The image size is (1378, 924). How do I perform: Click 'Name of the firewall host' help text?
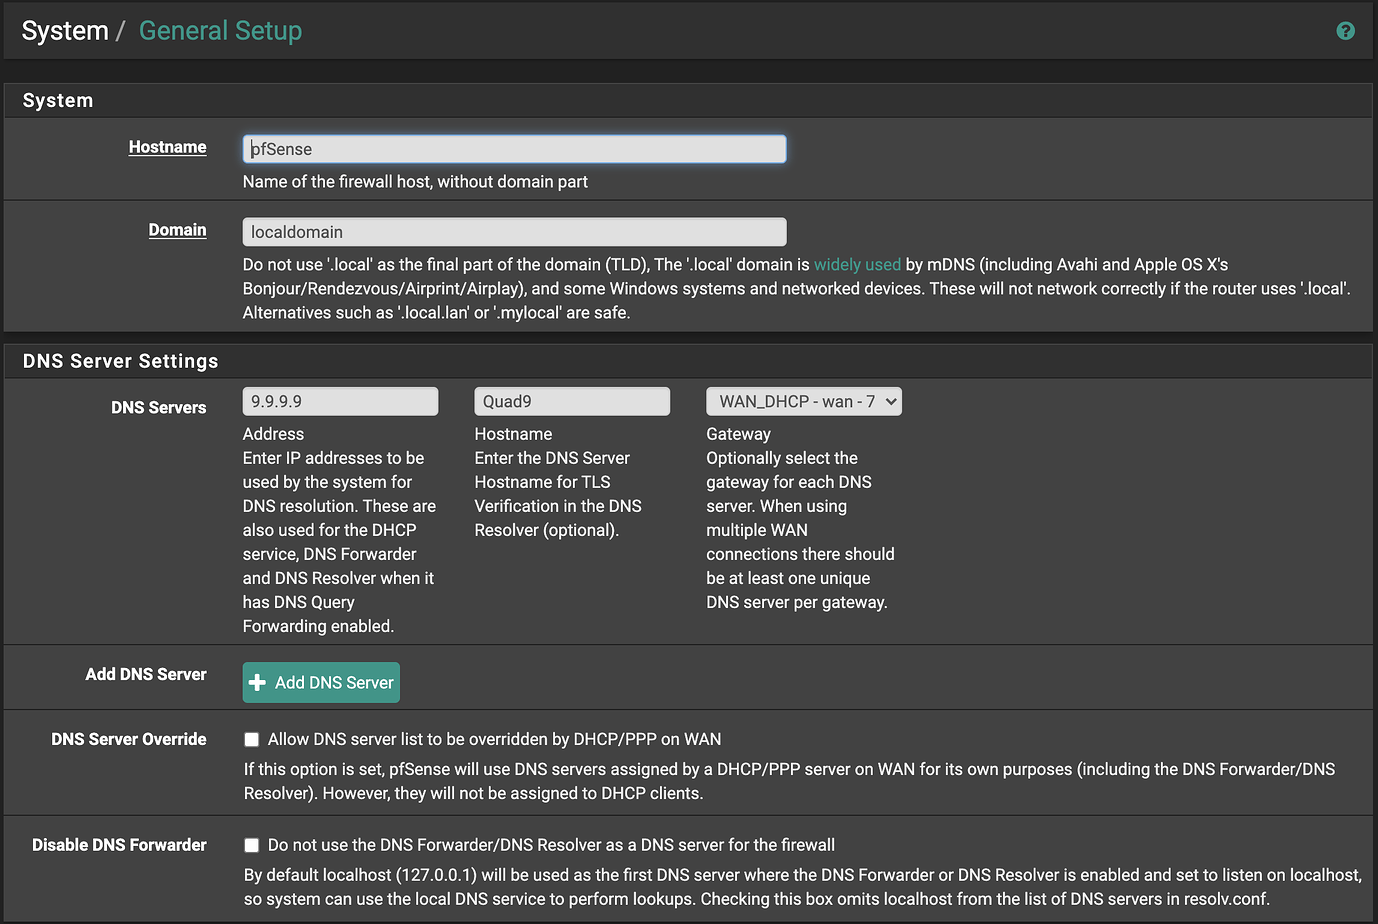click(415, 182)
